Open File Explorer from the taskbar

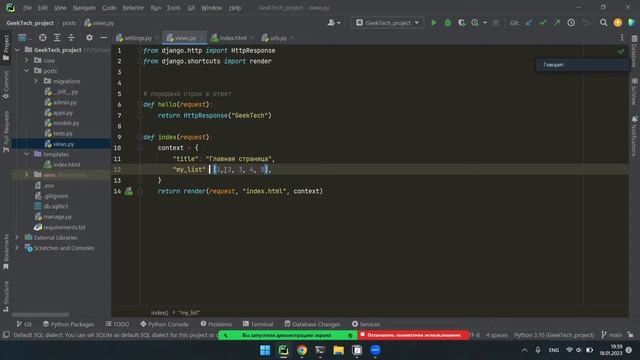(338, 350)
